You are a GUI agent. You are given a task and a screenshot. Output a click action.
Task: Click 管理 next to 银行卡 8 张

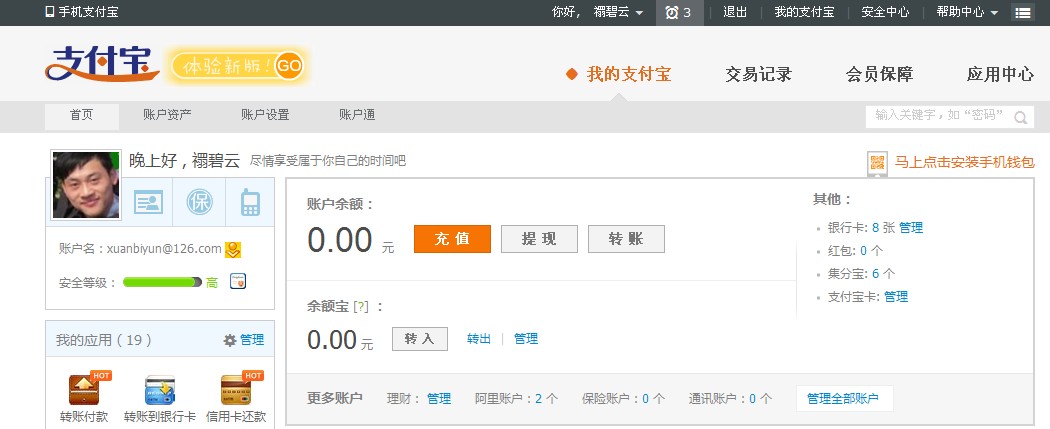(x=911, y=228)
